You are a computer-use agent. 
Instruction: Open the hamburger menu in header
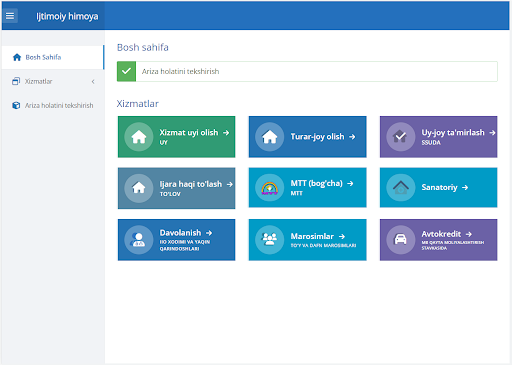tap(10, 16)
